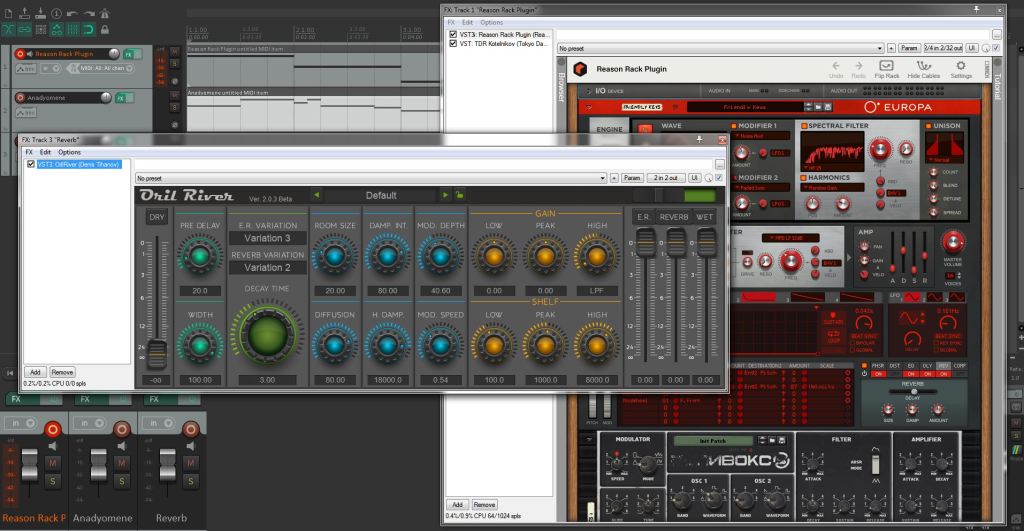Open the No preset dropdown in the Reverb FX window
Screen dimensions: 1024x531
pos(371,177)
